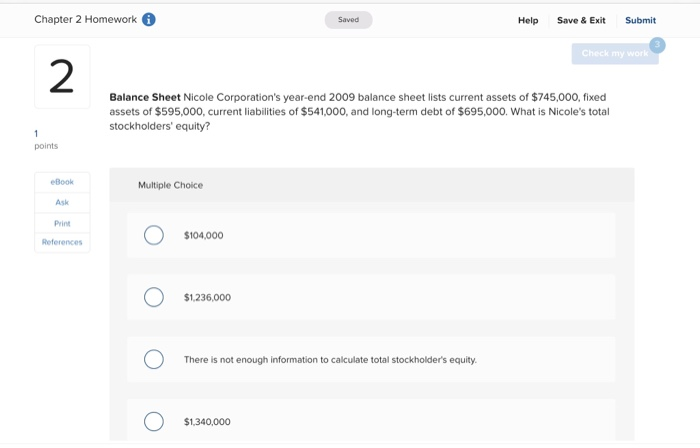Open the References sidebar link

point(62,242)
